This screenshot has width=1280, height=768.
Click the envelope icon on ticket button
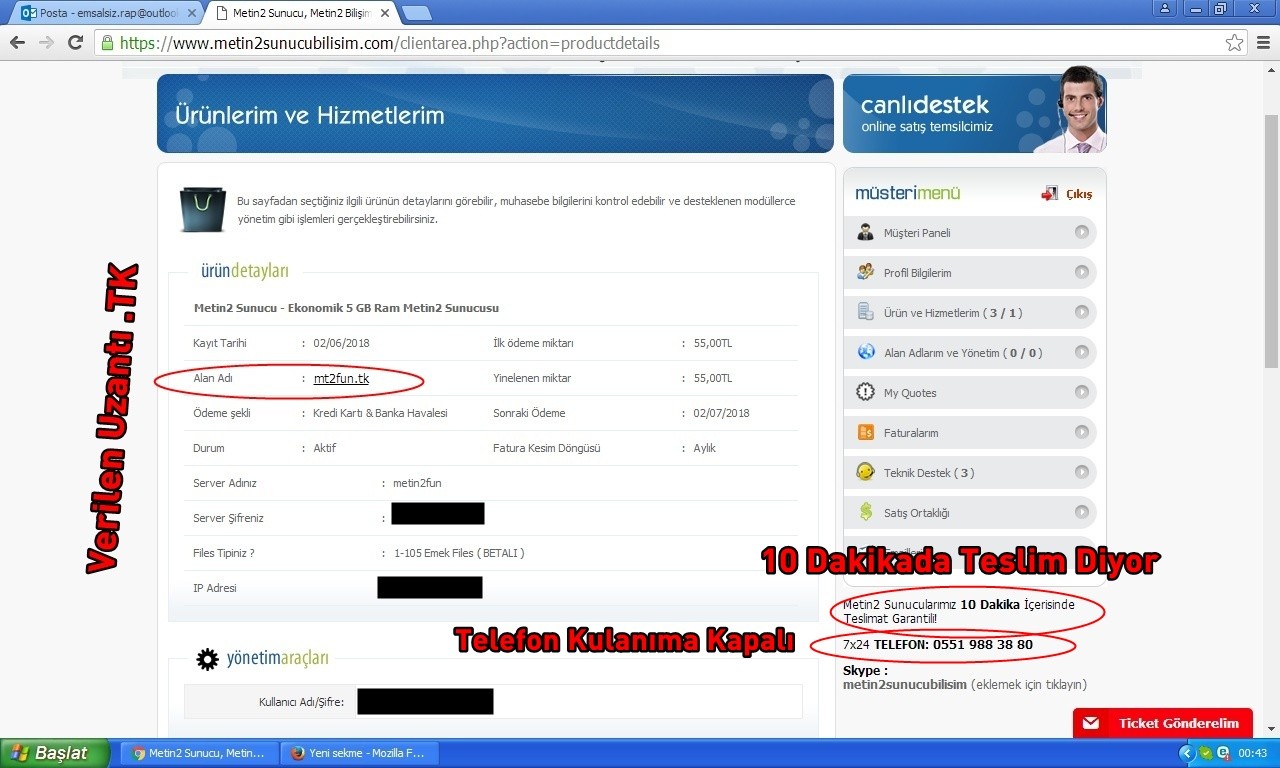tap(1091, 723)
